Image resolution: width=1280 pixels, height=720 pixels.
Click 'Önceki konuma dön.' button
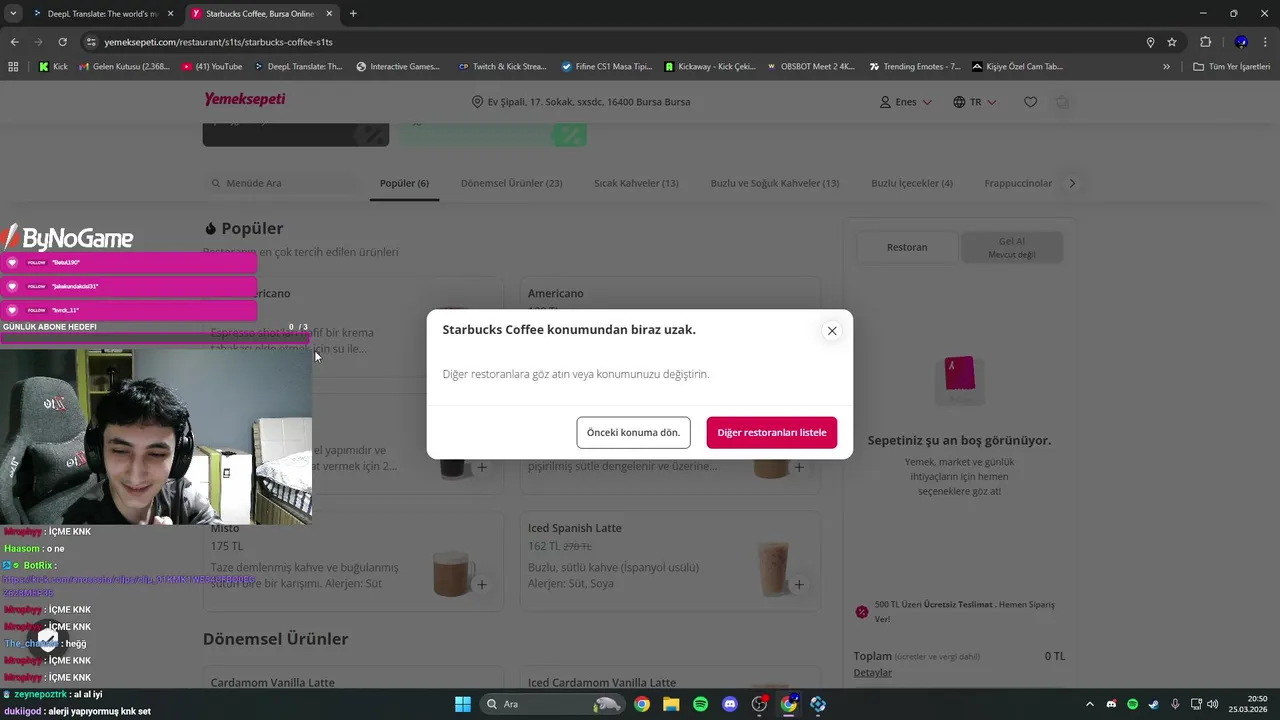click(633, 432)
